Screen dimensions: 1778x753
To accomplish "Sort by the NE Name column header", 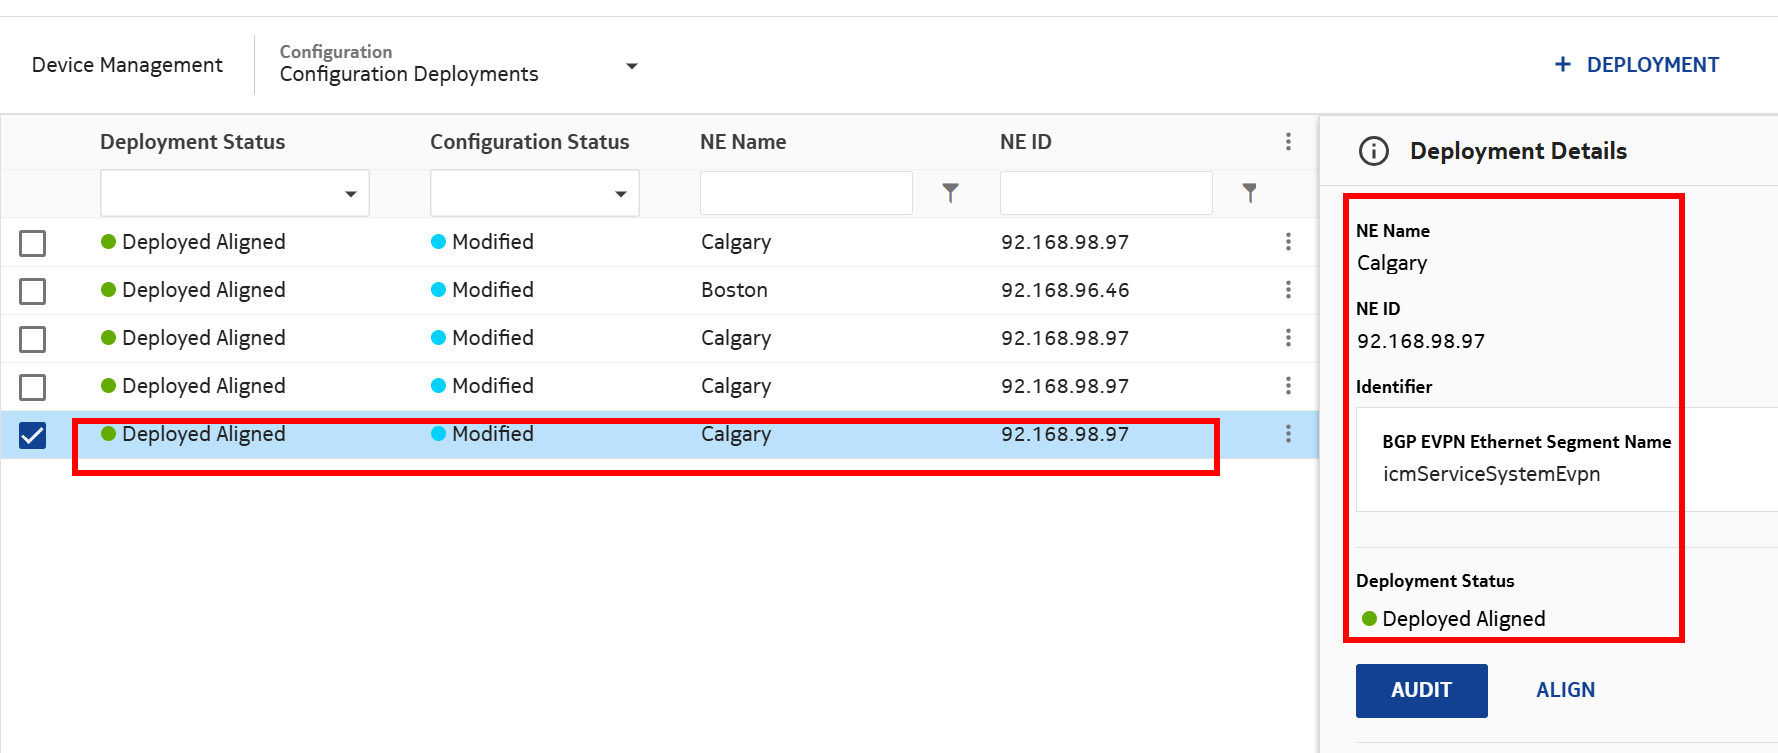I will click(743, 142).
